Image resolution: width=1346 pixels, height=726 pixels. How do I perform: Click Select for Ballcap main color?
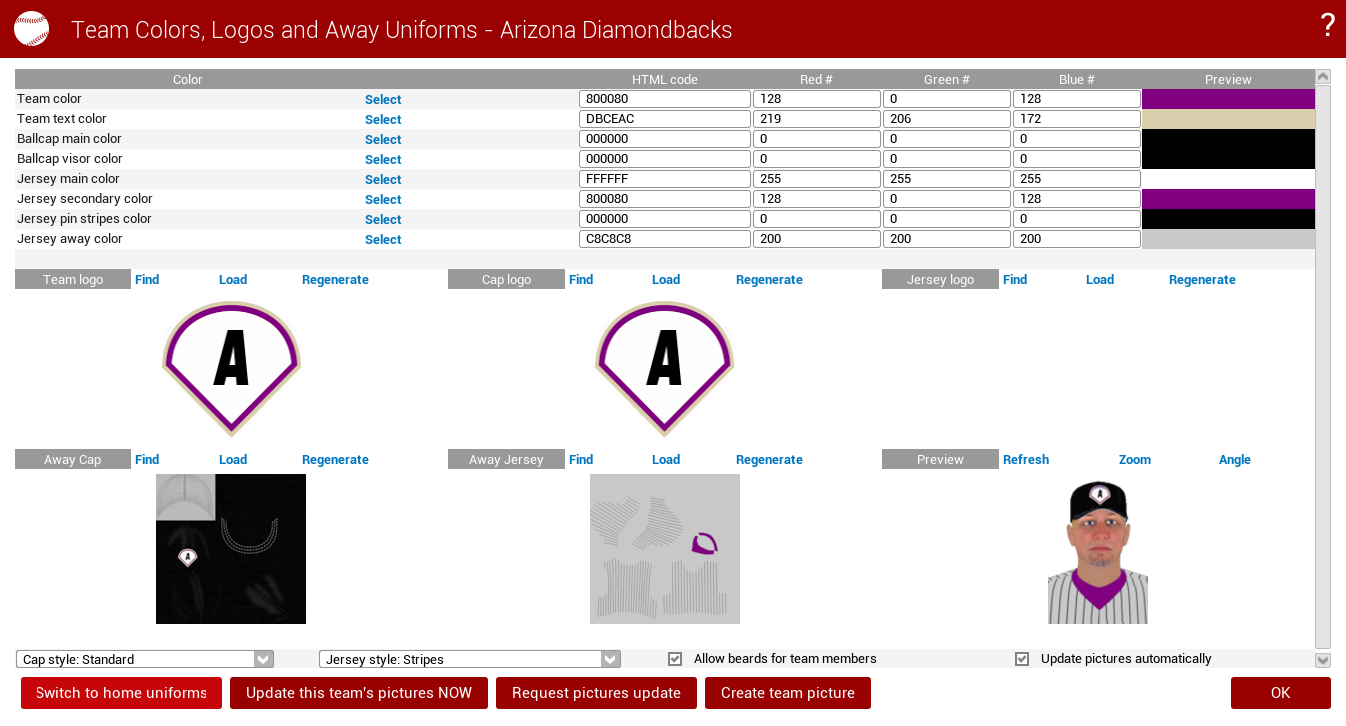coord(383,140)
